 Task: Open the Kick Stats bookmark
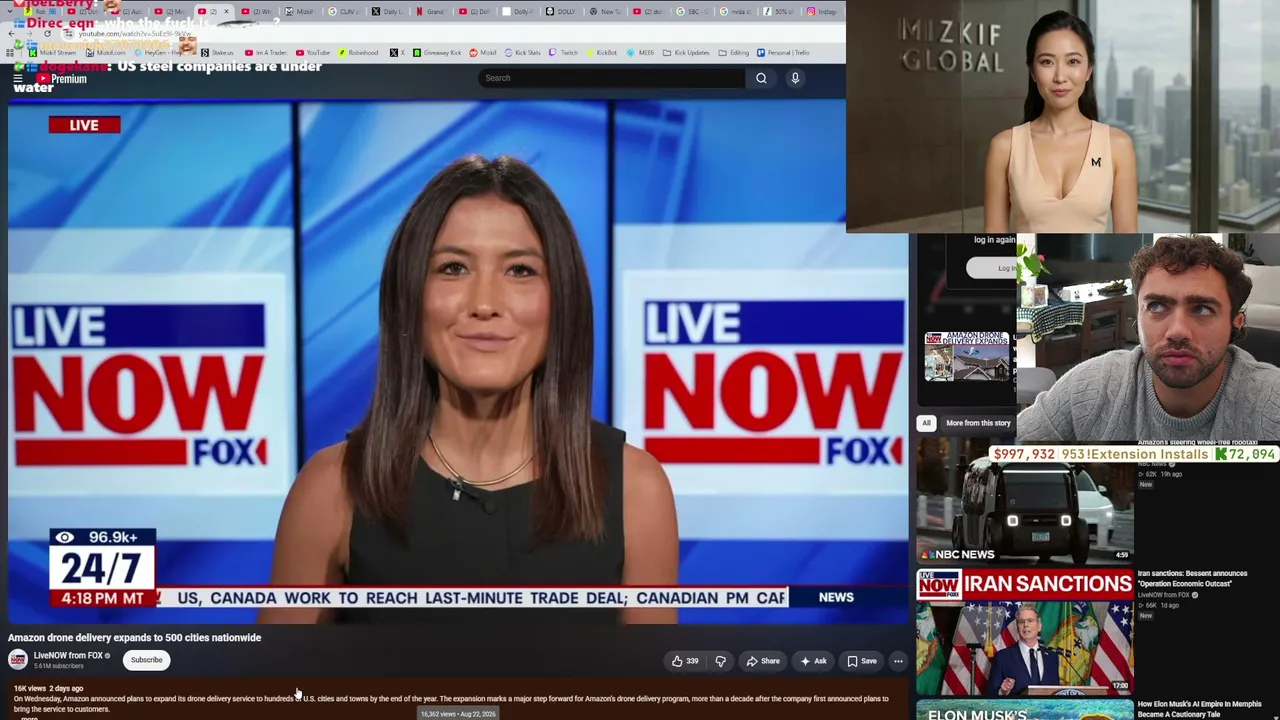tap(522, 53)
